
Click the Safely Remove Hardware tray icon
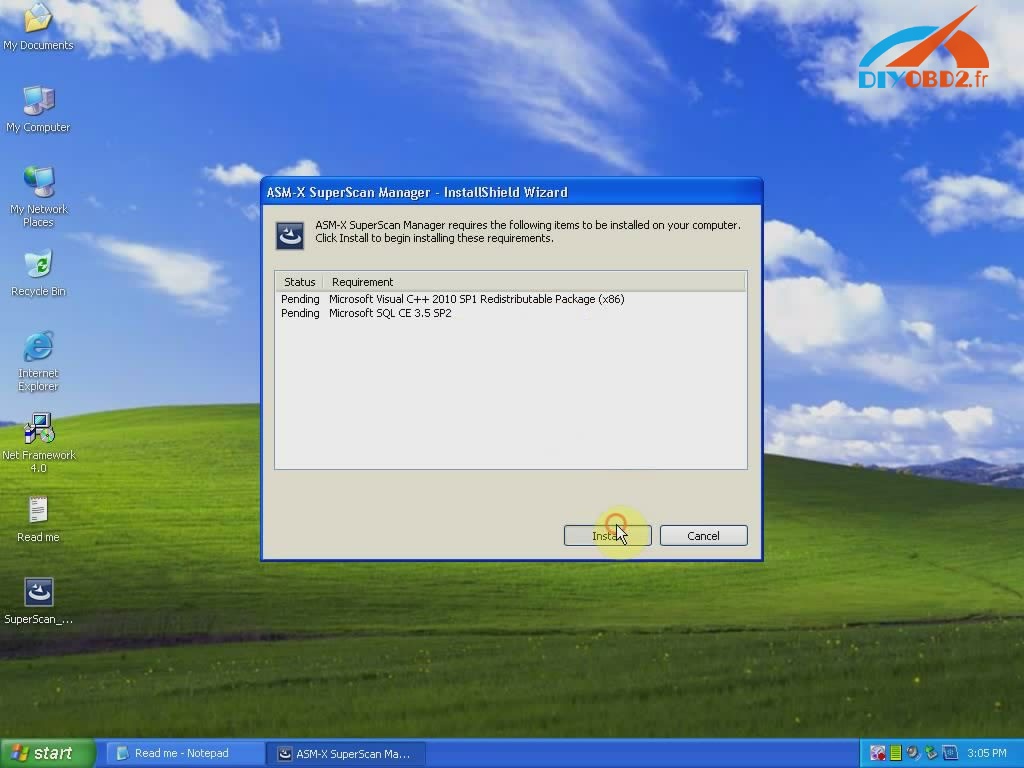930,753
